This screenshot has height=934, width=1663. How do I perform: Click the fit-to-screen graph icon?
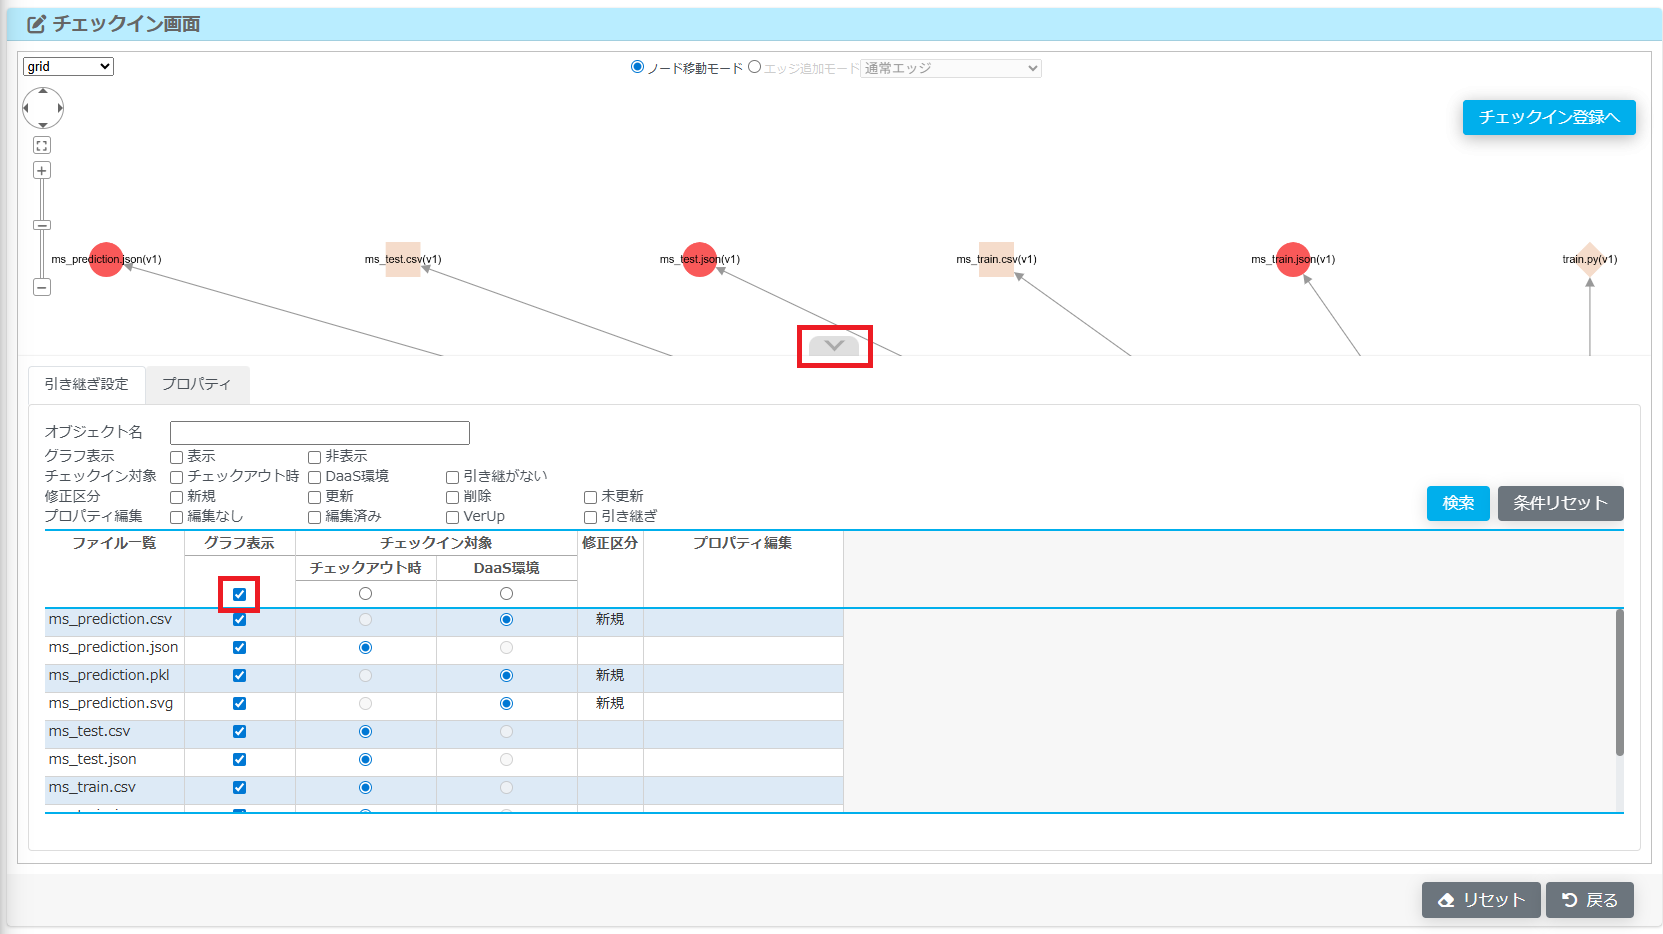coord(42,146)
